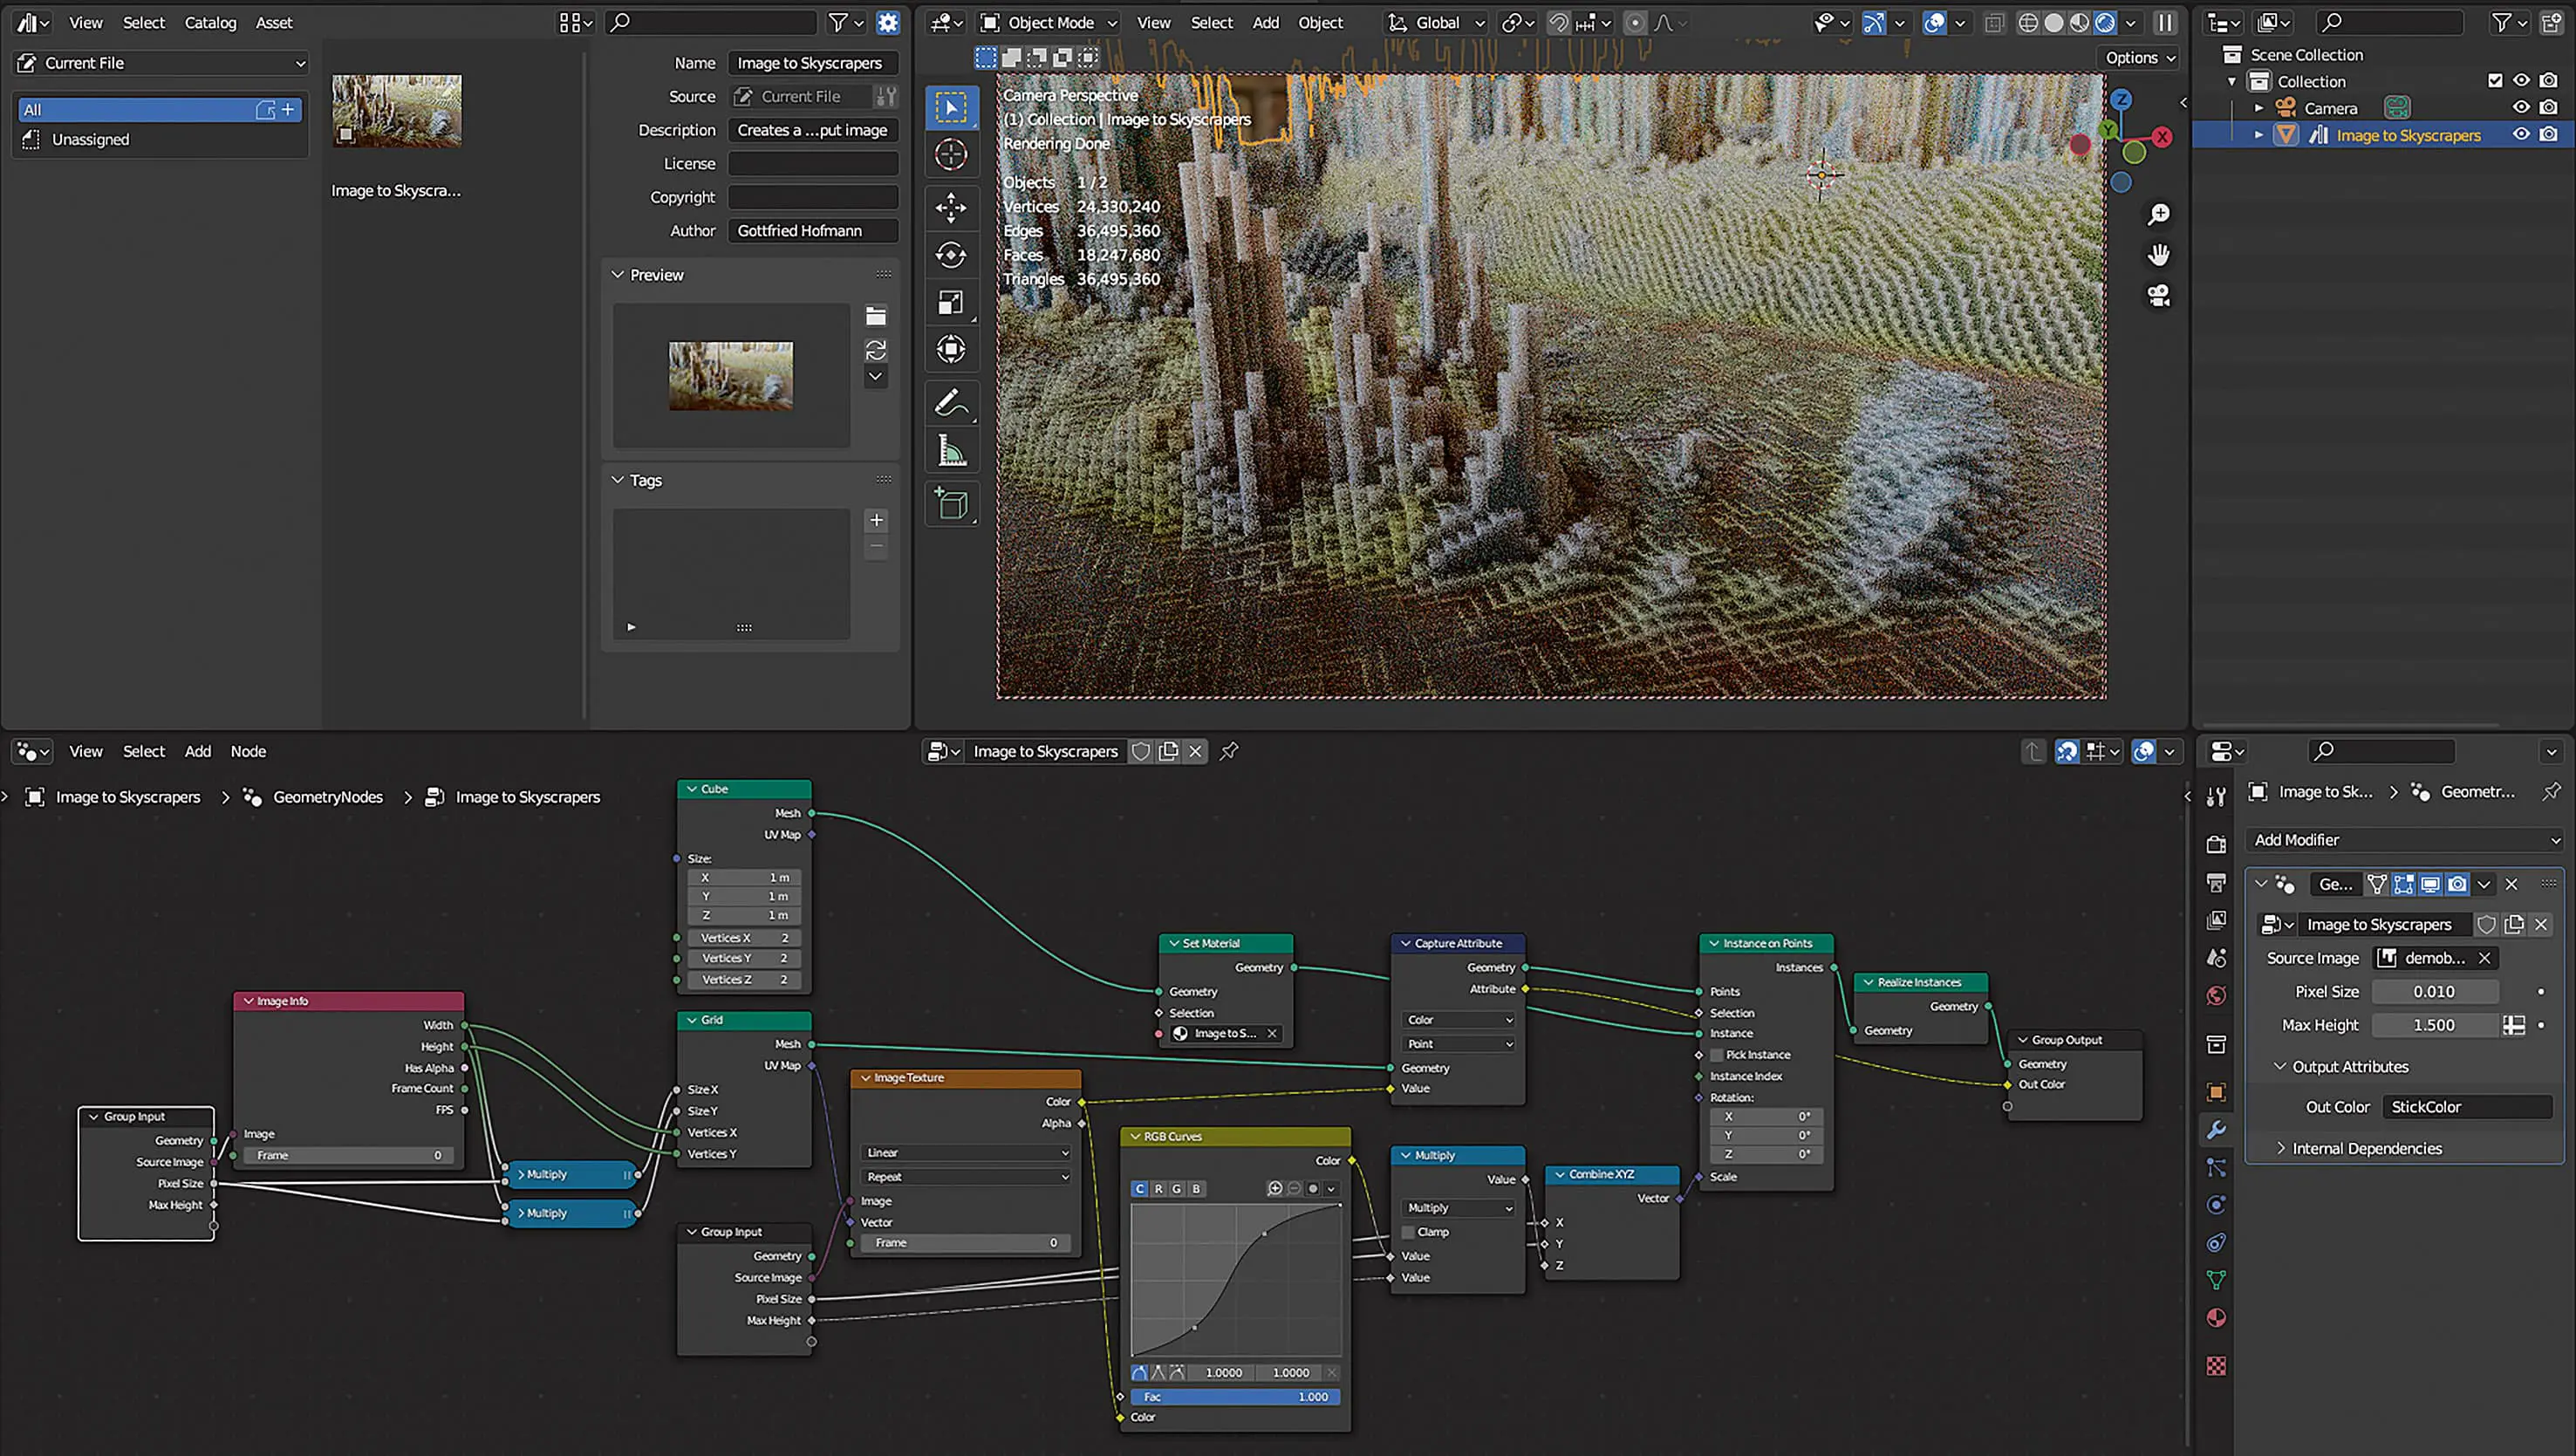Open the Catalog menu in asset browser
This screenshot has height=1456, width=2576.
[x=210, y=22]
